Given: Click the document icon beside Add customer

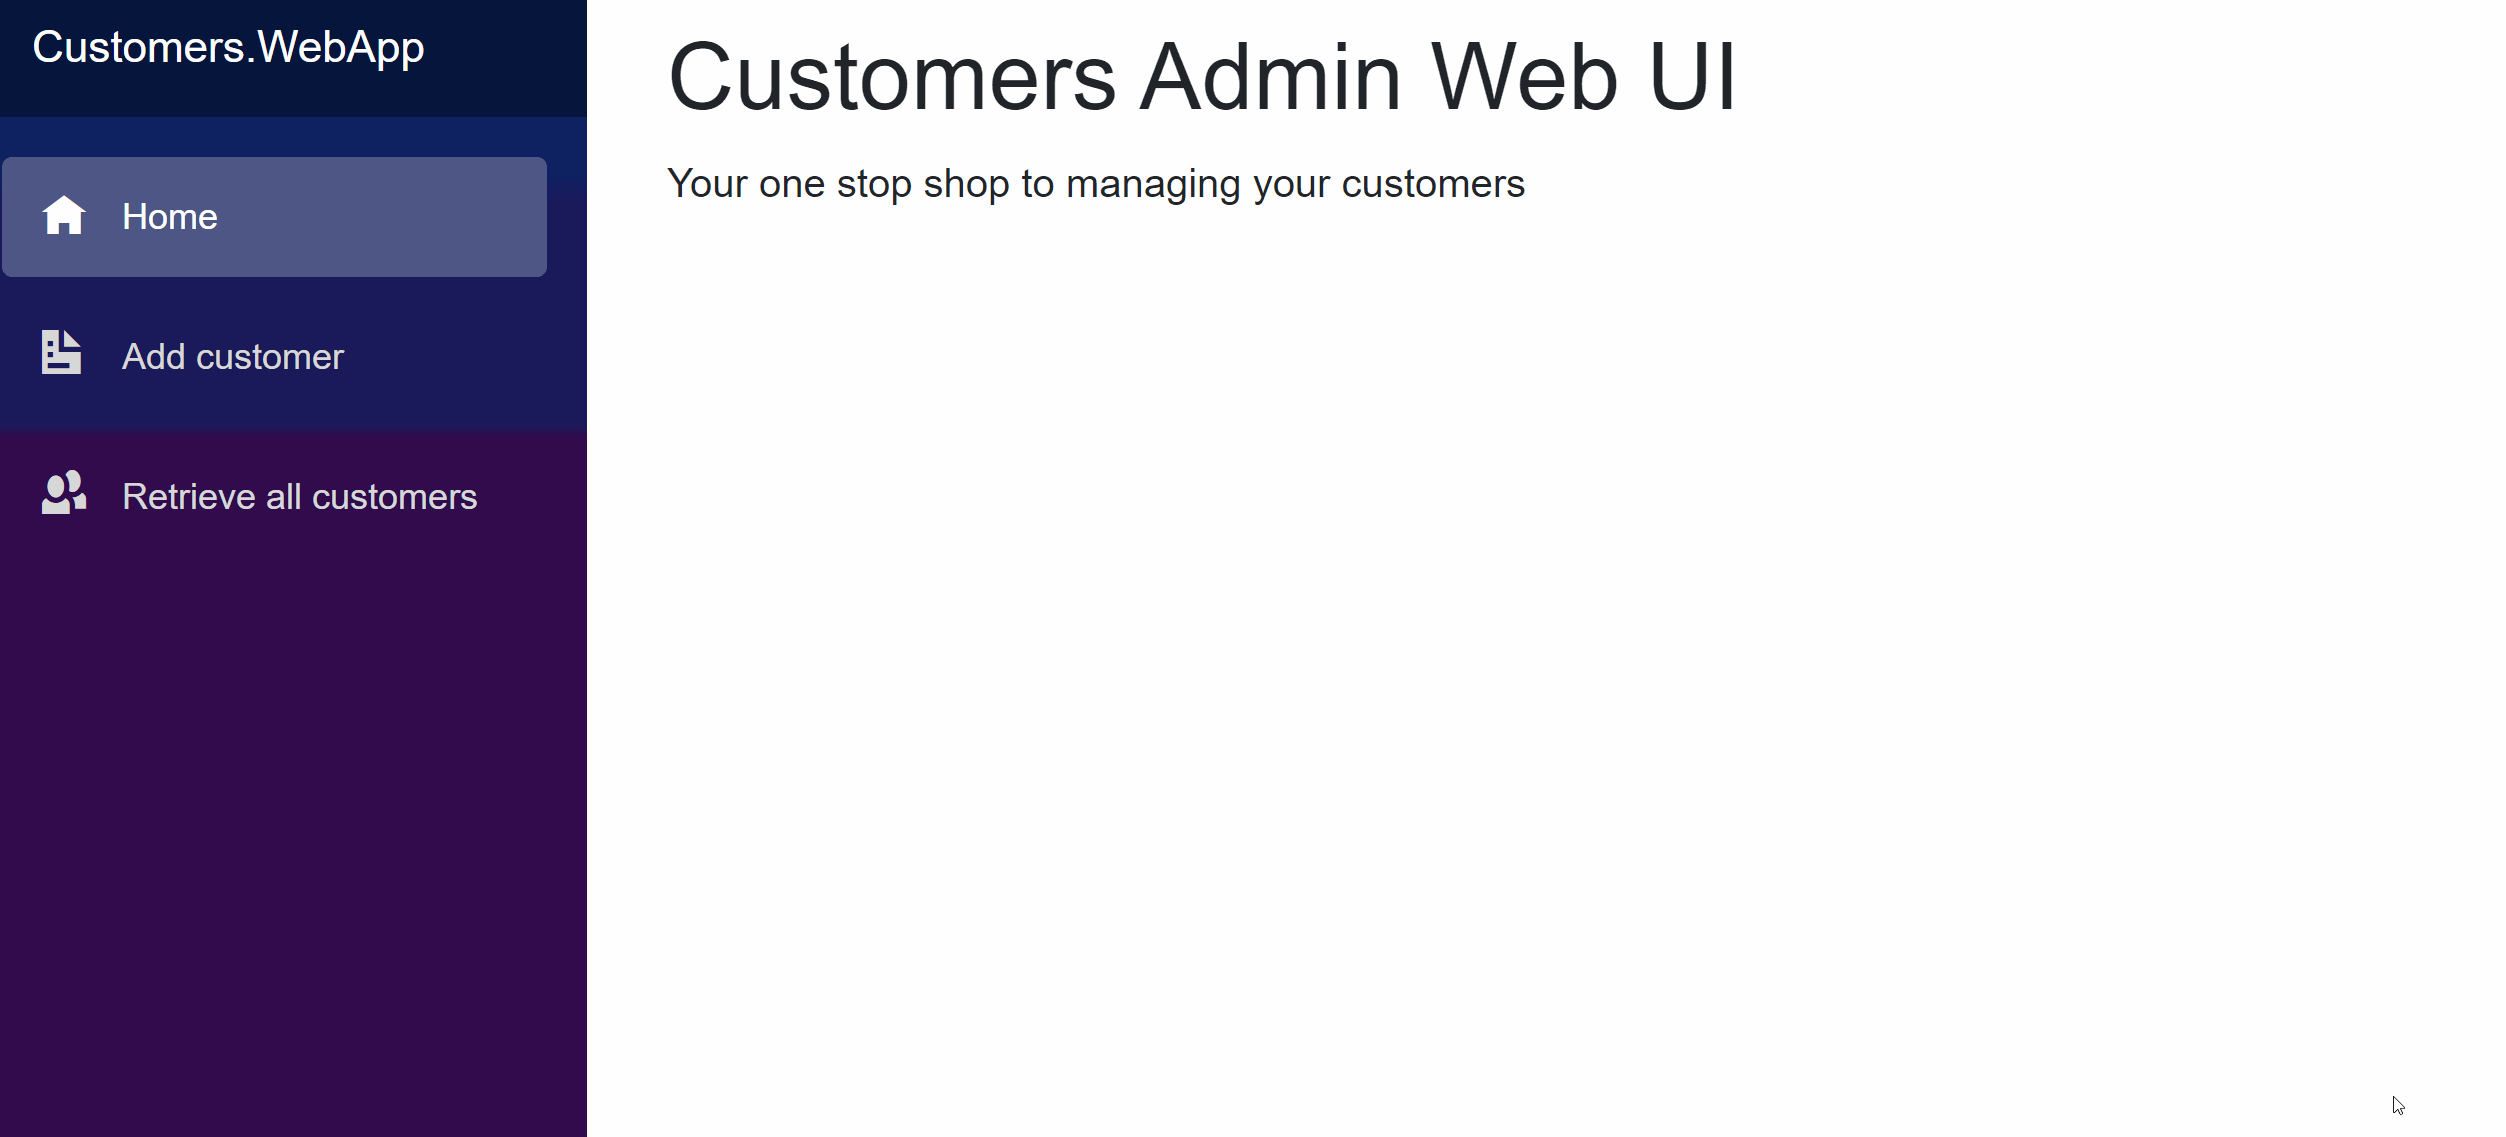Looking at the screenshot, I should click(x=62, y=353).
